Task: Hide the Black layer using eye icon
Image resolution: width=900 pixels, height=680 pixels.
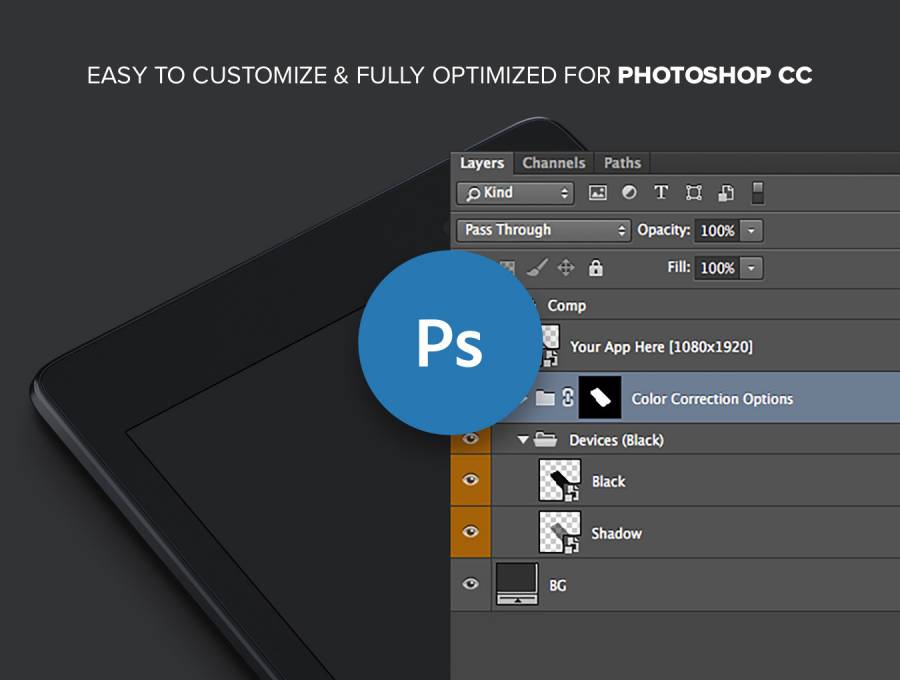Action: click(470, 481)
